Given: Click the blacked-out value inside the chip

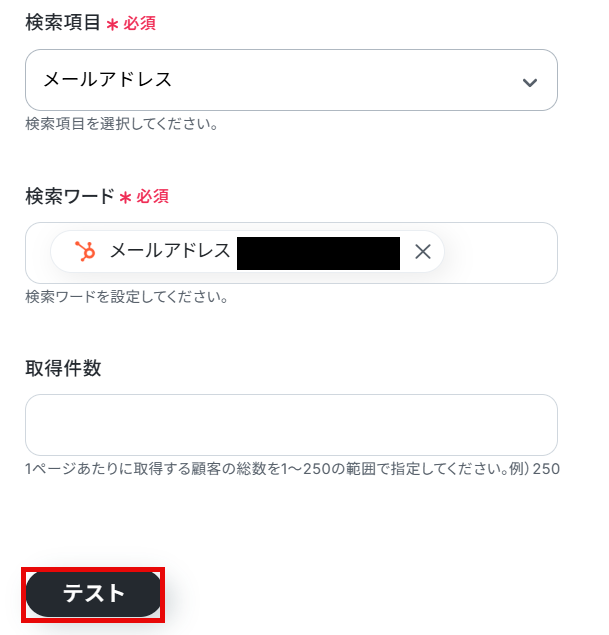Looking at the screenshot, I should pos(318,254).
